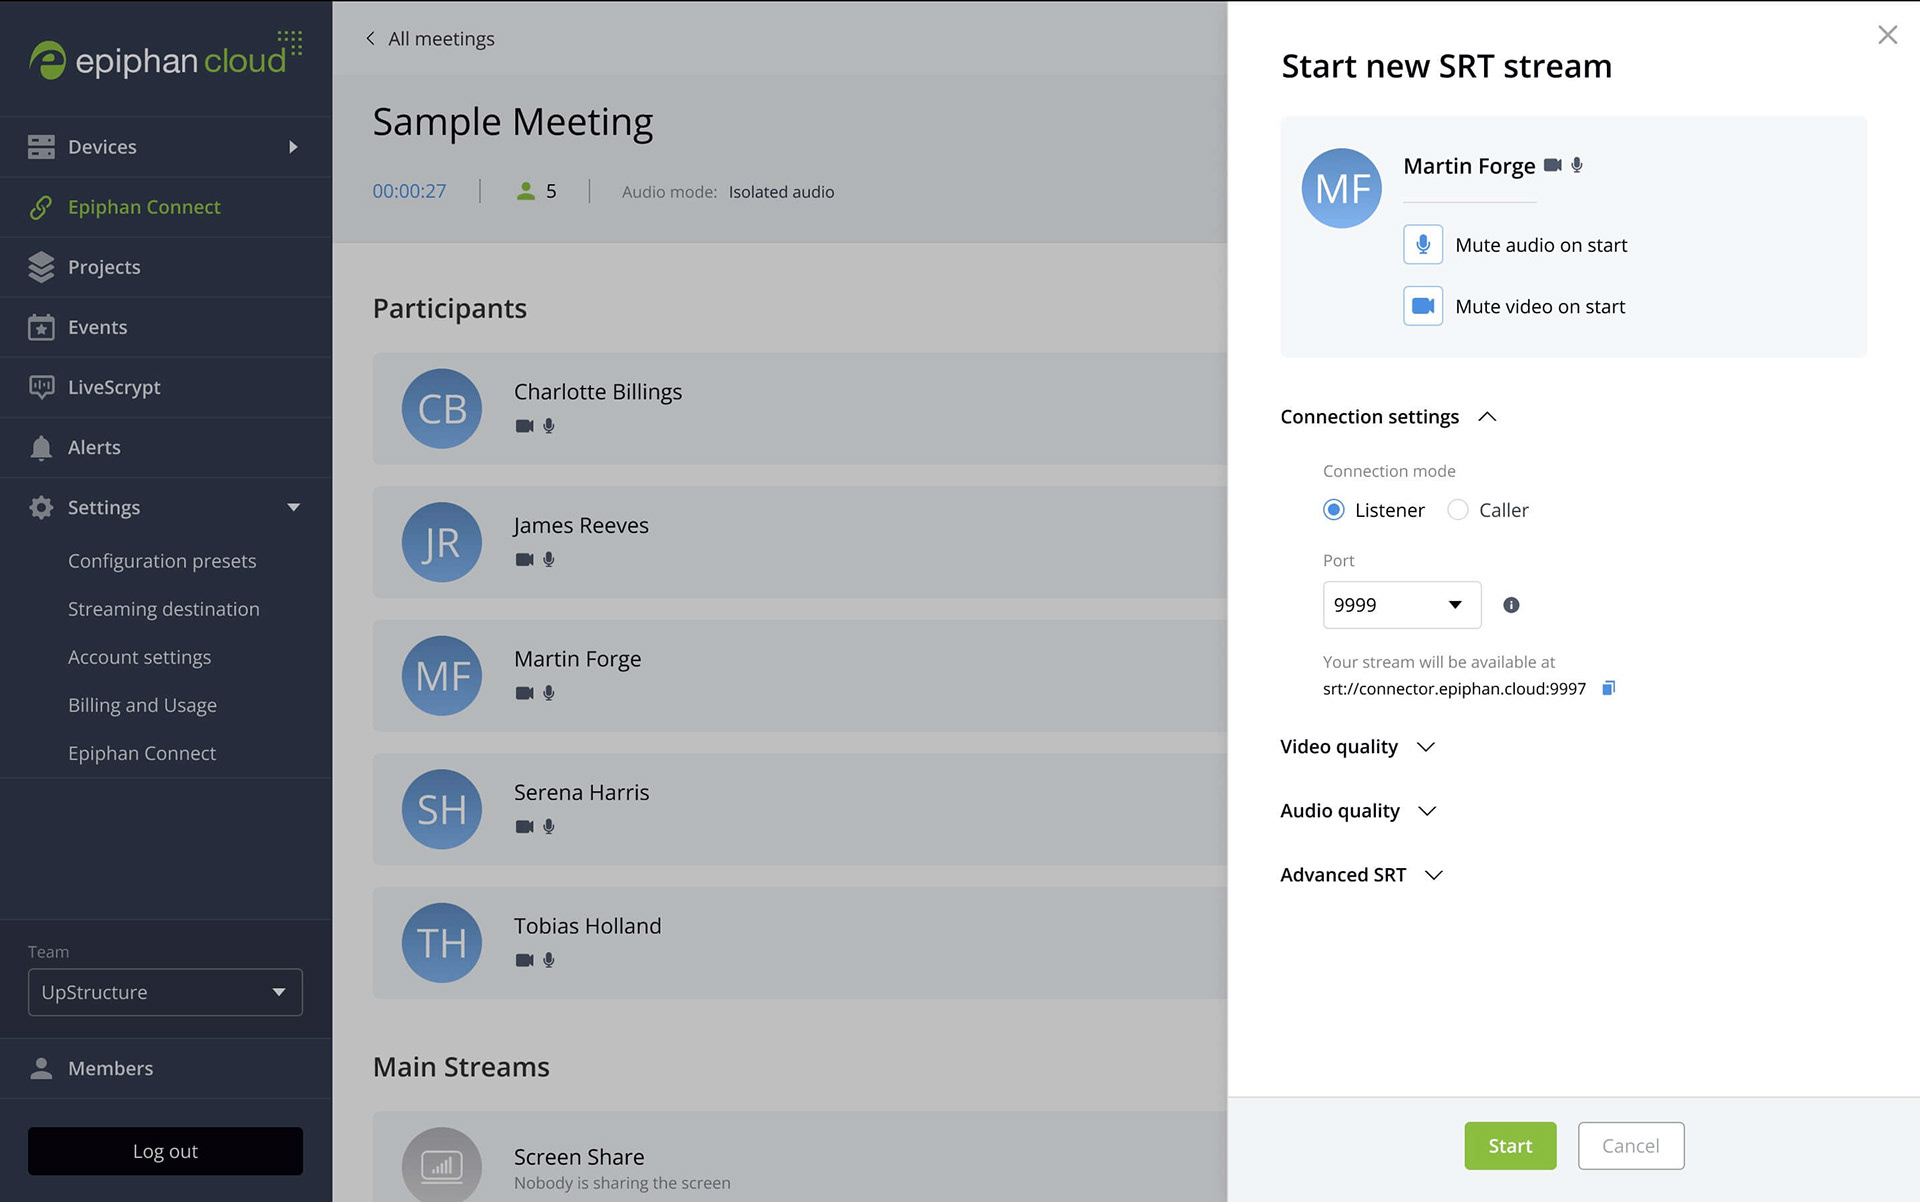Select Listener connection mode
1920x1202 pixels.
tap(1334, 510)
